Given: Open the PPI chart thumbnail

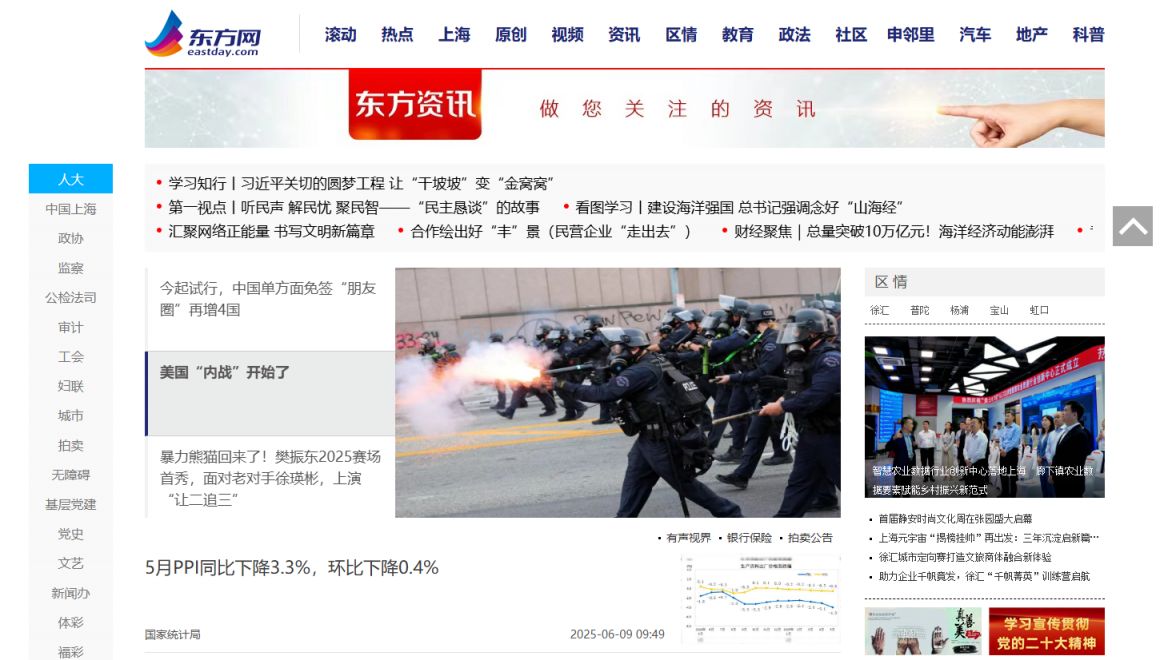Looking at the screenshot, I should (x=760, y=600).
